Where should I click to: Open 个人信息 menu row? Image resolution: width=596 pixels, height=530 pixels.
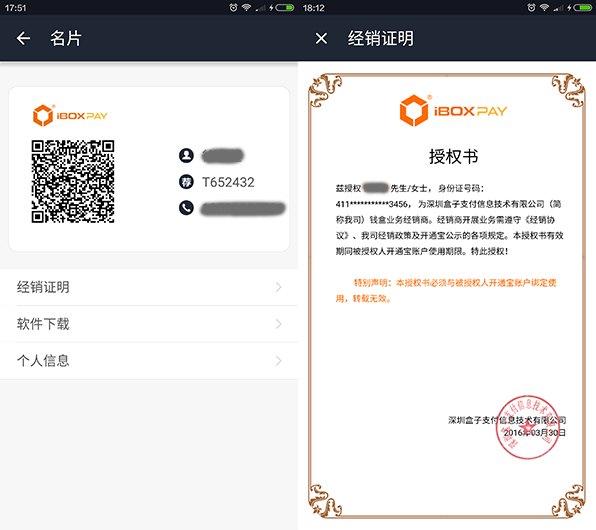pyautogui.click(x=149, y=360)
